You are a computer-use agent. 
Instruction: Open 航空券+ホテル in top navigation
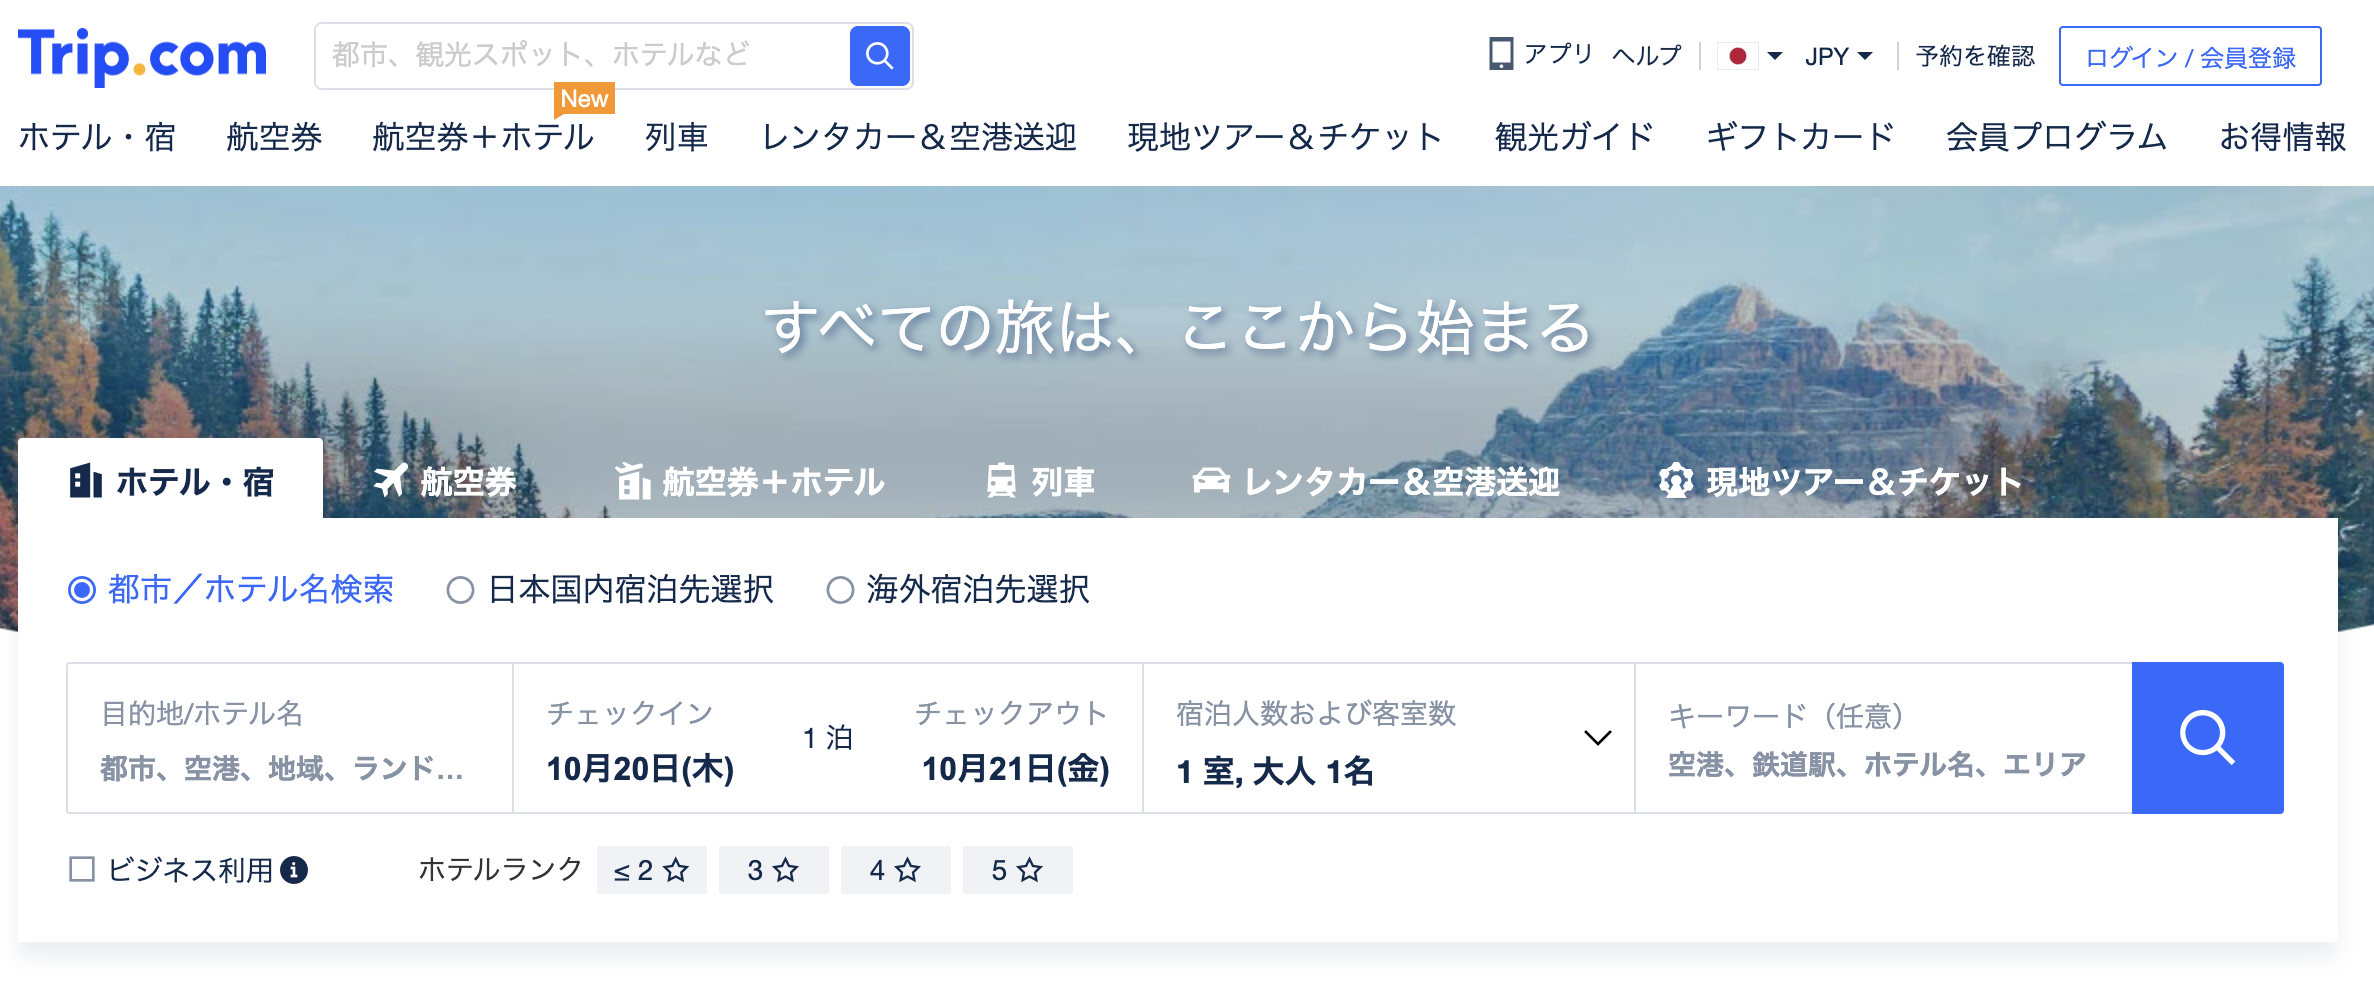click(483, 137)
